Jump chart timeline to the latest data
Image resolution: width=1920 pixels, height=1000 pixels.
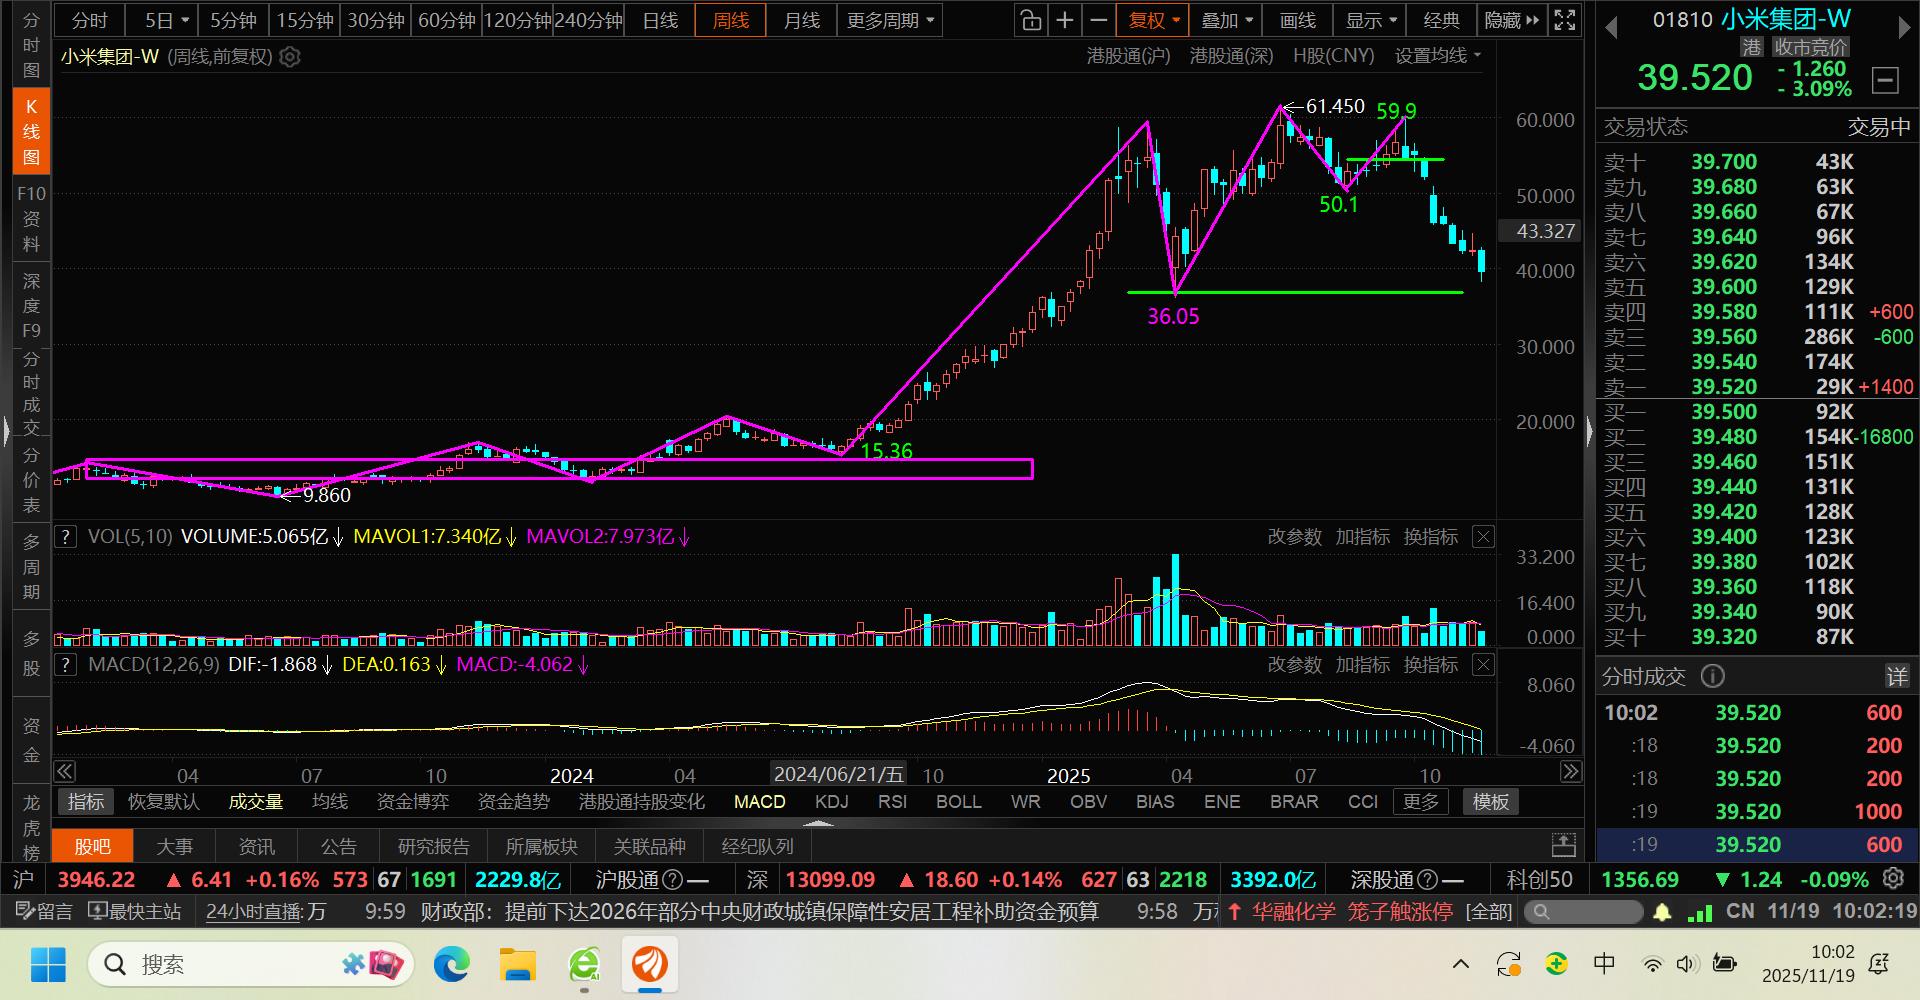click(1571, 772)
